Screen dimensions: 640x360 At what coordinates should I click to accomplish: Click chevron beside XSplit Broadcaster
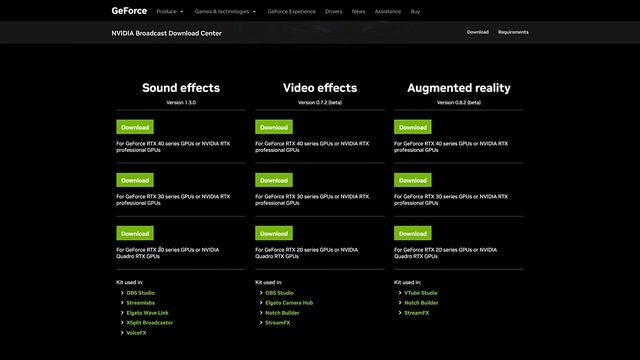point(122,322)
